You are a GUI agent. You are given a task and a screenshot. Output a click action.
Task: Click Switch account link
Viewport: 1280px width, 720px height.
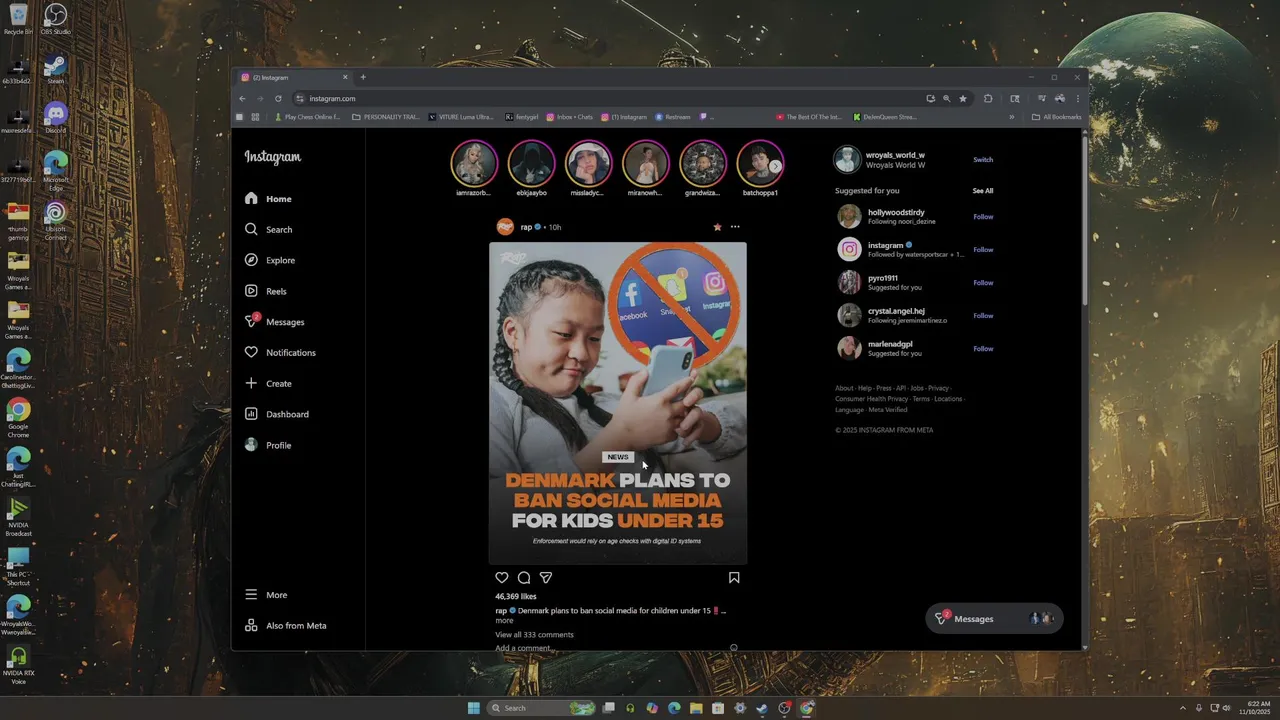pos(983,160)
